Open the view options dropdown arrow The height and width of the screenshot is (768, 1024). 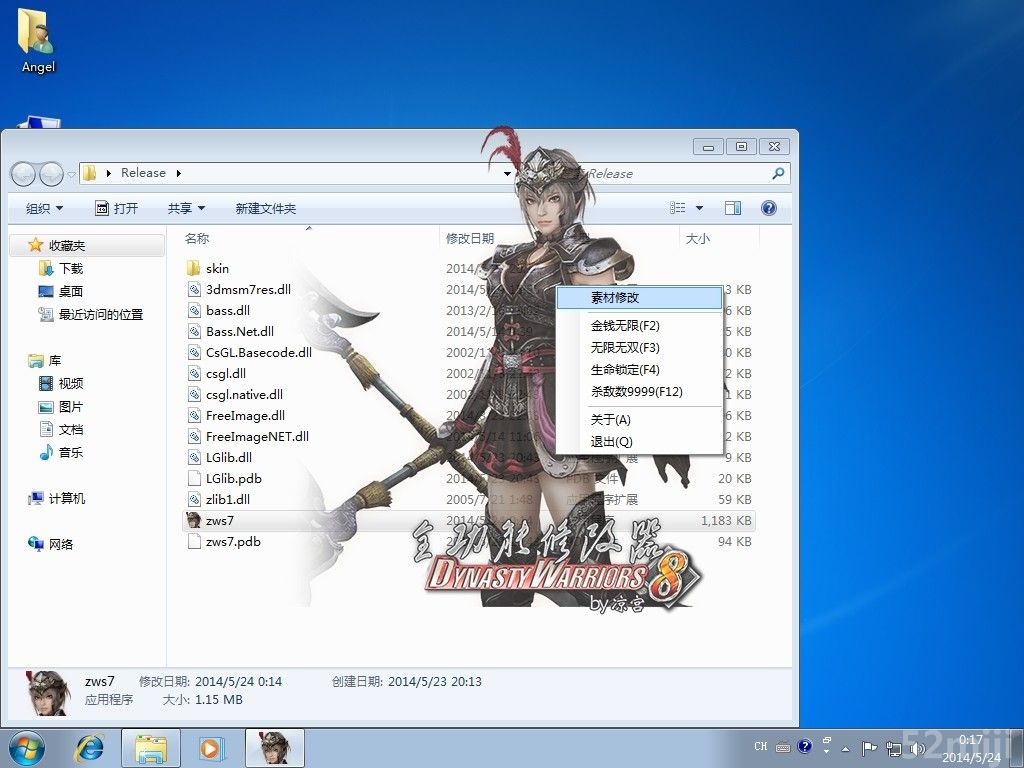click(x=699, y=208)
